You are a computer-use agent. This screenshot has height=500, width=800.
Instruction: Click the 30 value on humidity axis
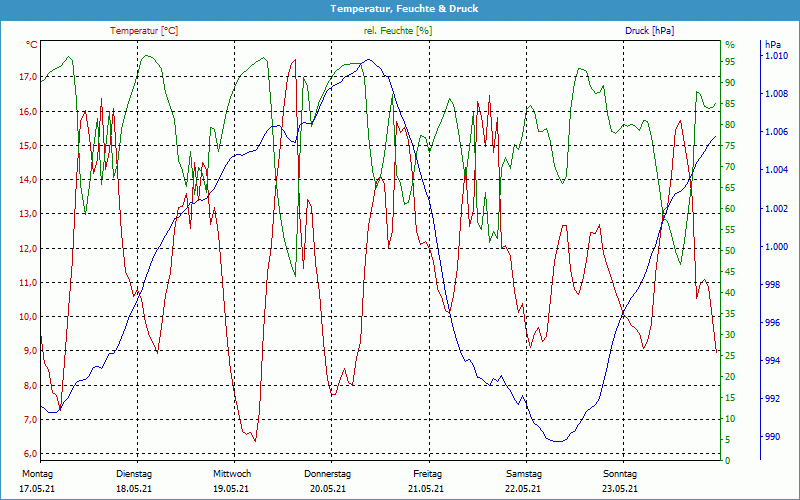tap(730, 335)
